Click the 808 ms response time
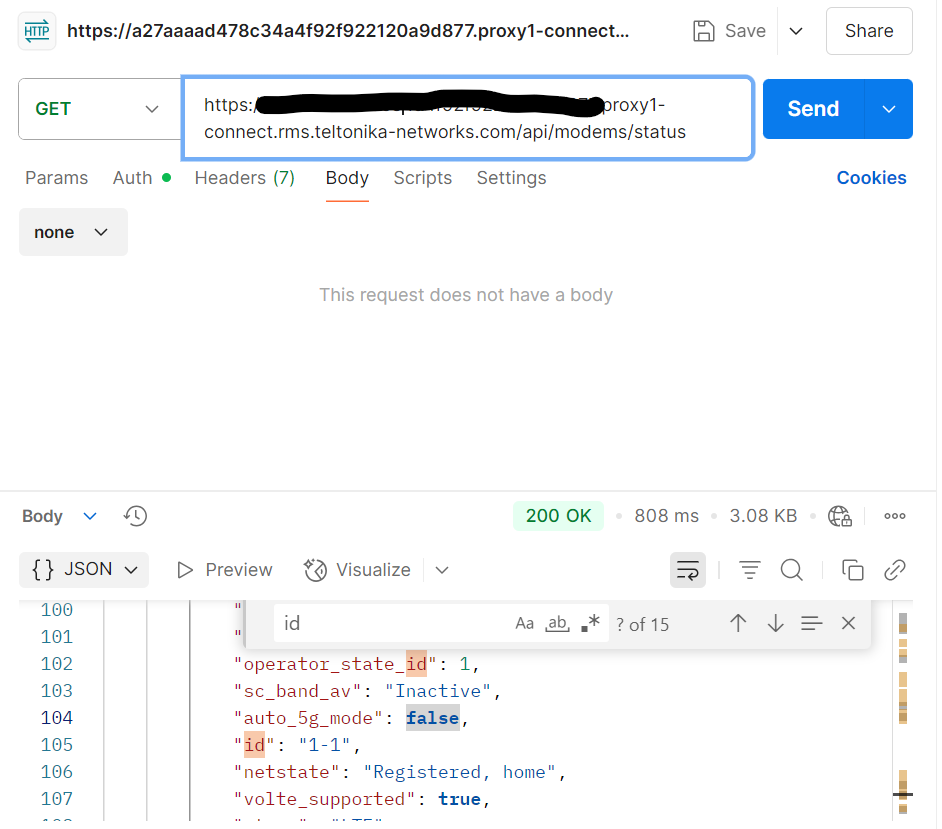942x829 pixels. click(x=666, y=516)
